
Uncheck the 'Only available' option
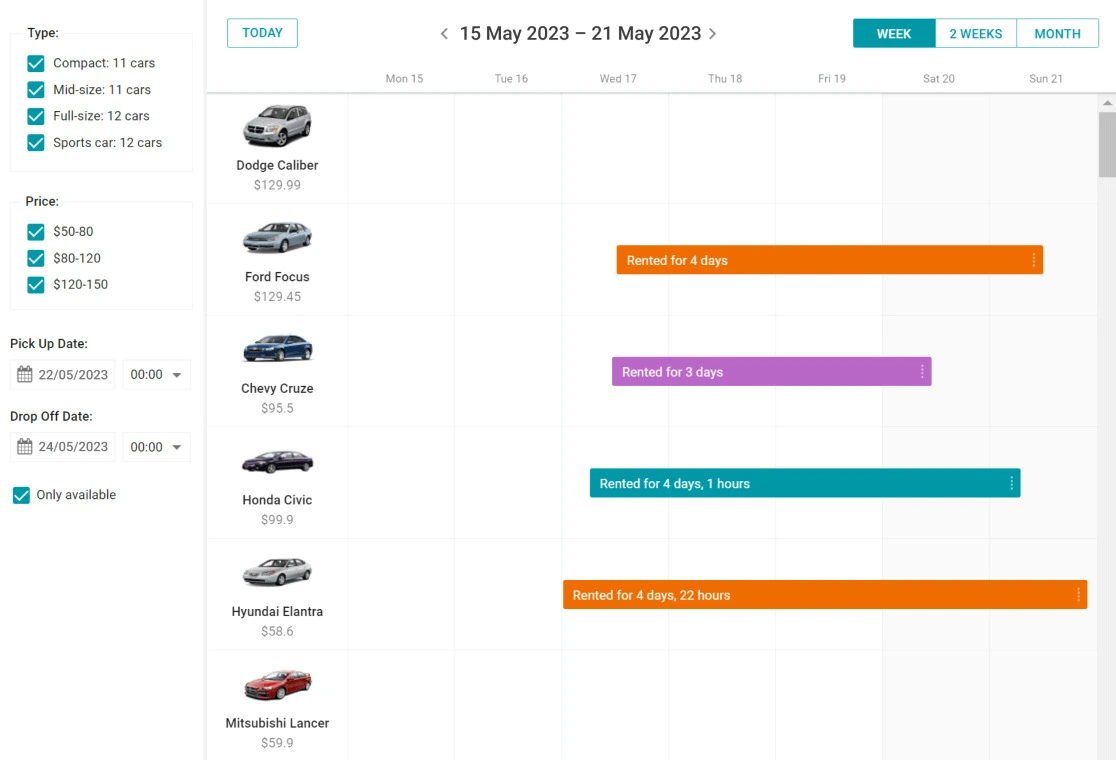(x=21, y=494)
